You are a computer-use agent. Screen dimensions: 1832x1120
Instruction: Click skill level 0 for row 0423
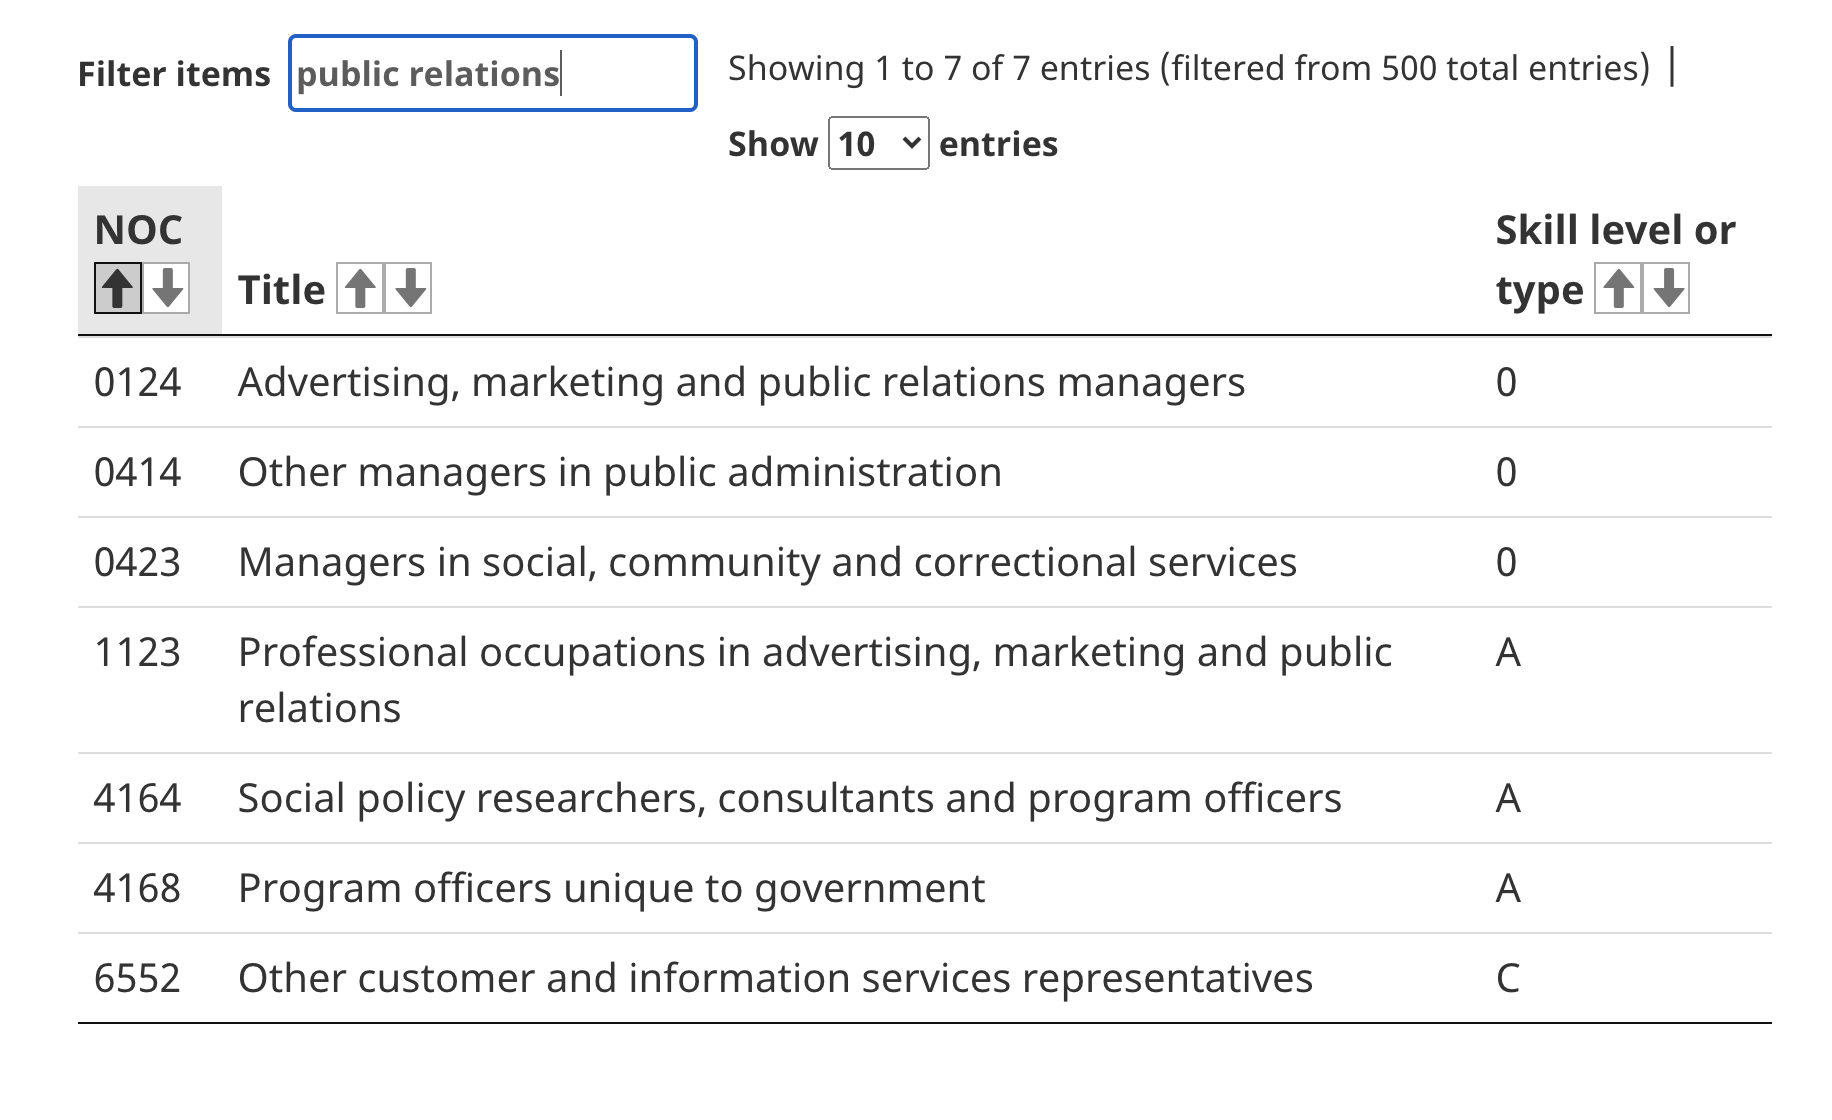click(x=1506, y=562)
